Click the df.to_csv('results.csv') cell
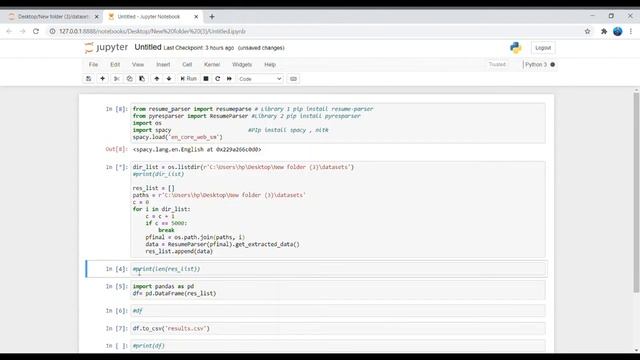 coord(338,328)
